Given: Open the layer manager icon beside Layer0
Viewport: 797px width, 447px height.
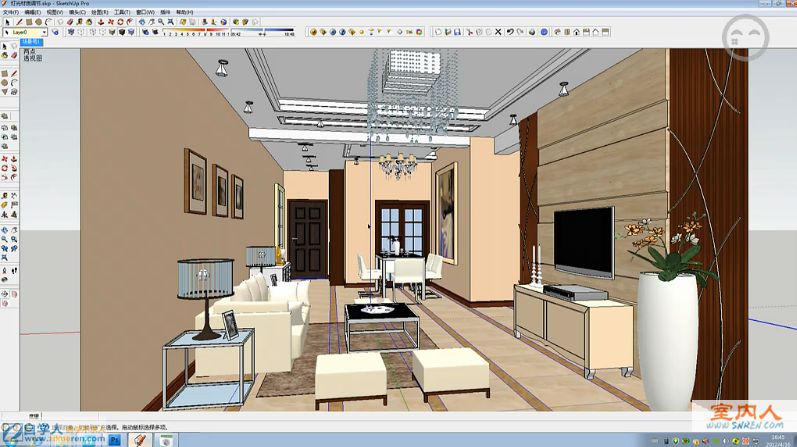Looking at the screenshot, I should (55, 32).
